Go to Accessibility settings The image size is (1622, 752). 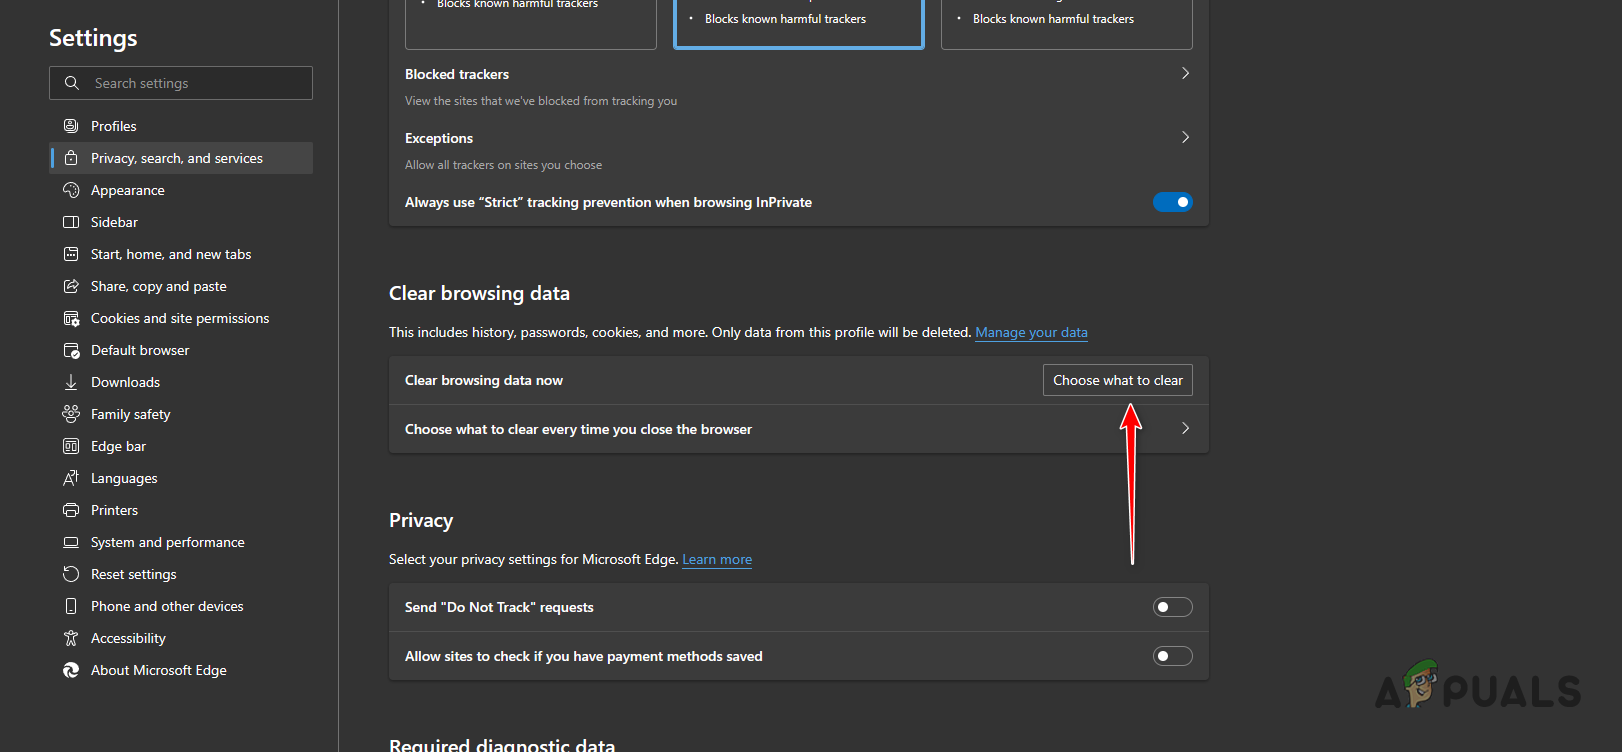[x=181, y=638]
